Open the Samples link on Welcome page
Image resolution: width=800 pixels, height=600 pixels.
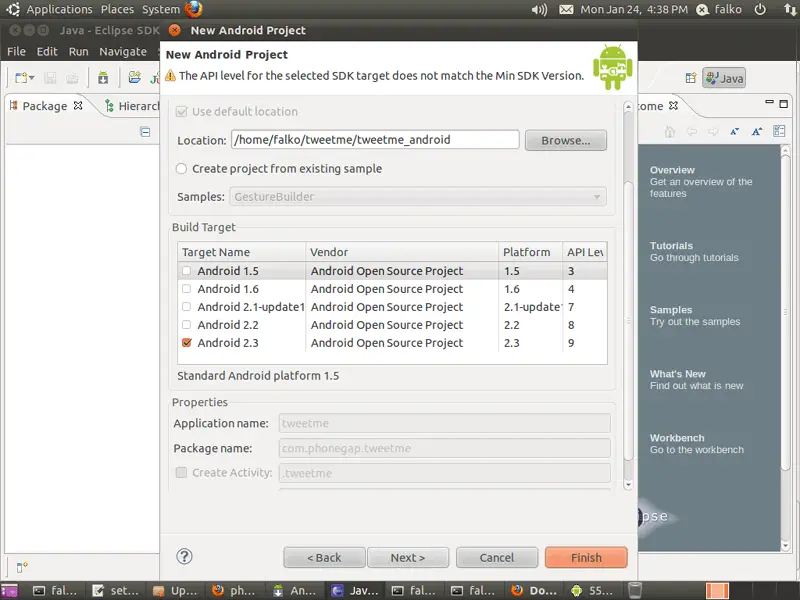coord(670,310)
